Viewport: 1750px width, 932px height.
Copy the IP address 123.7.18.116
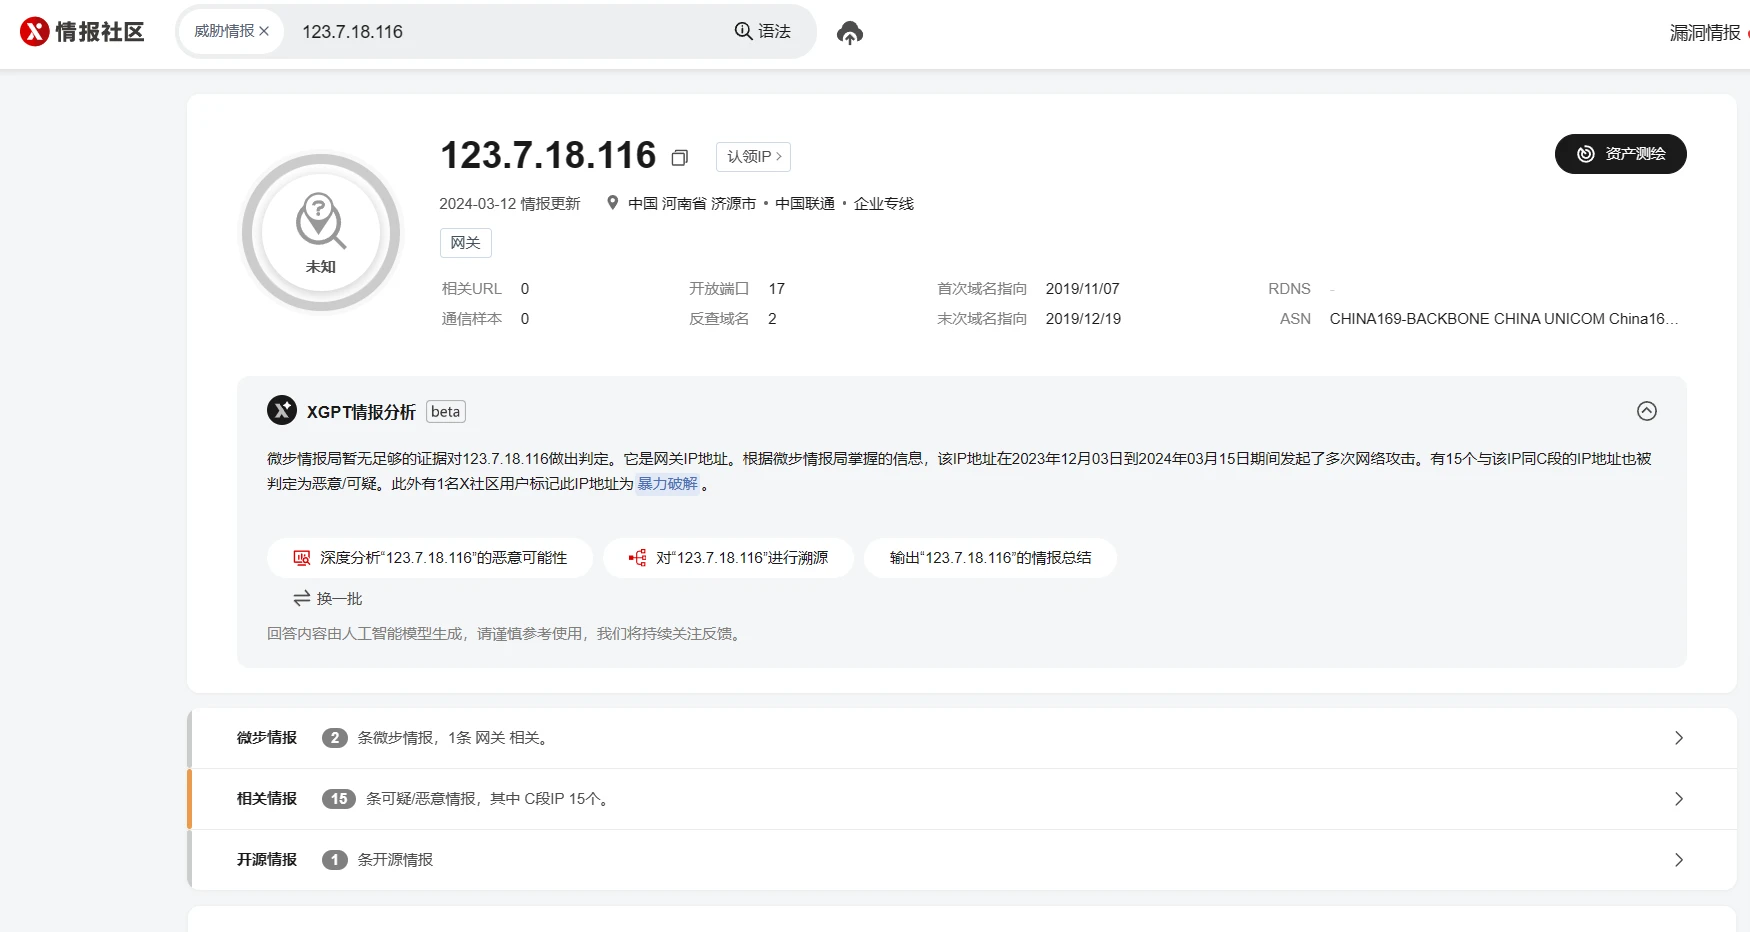pyautogui.click(x=680, y=158)
